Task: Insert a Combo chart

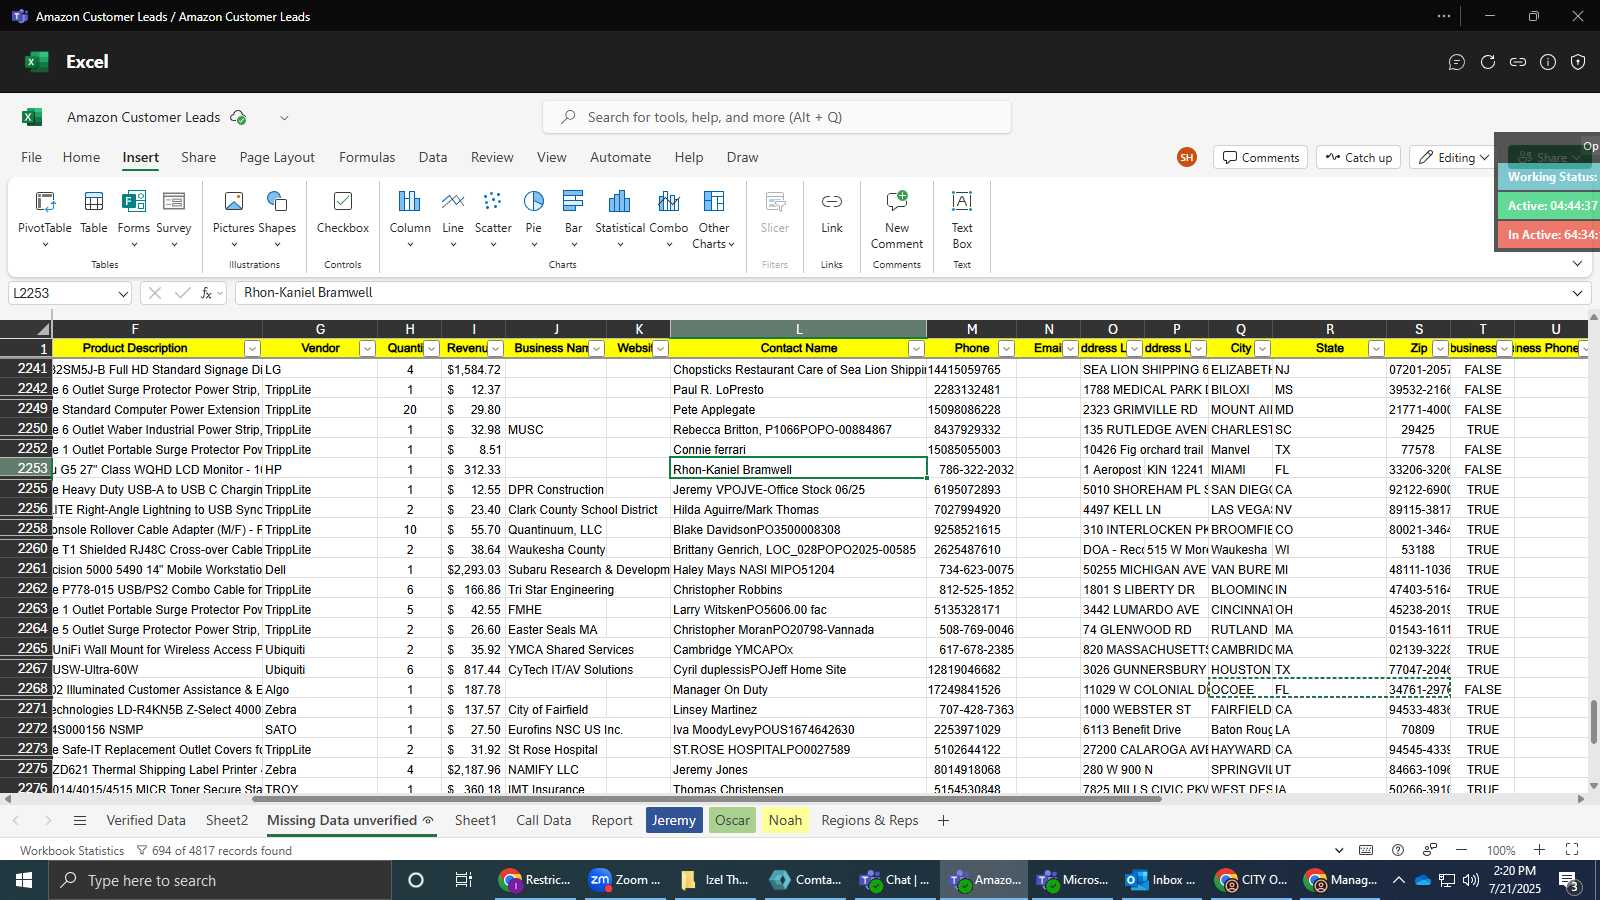Action: tap(669, 218)
